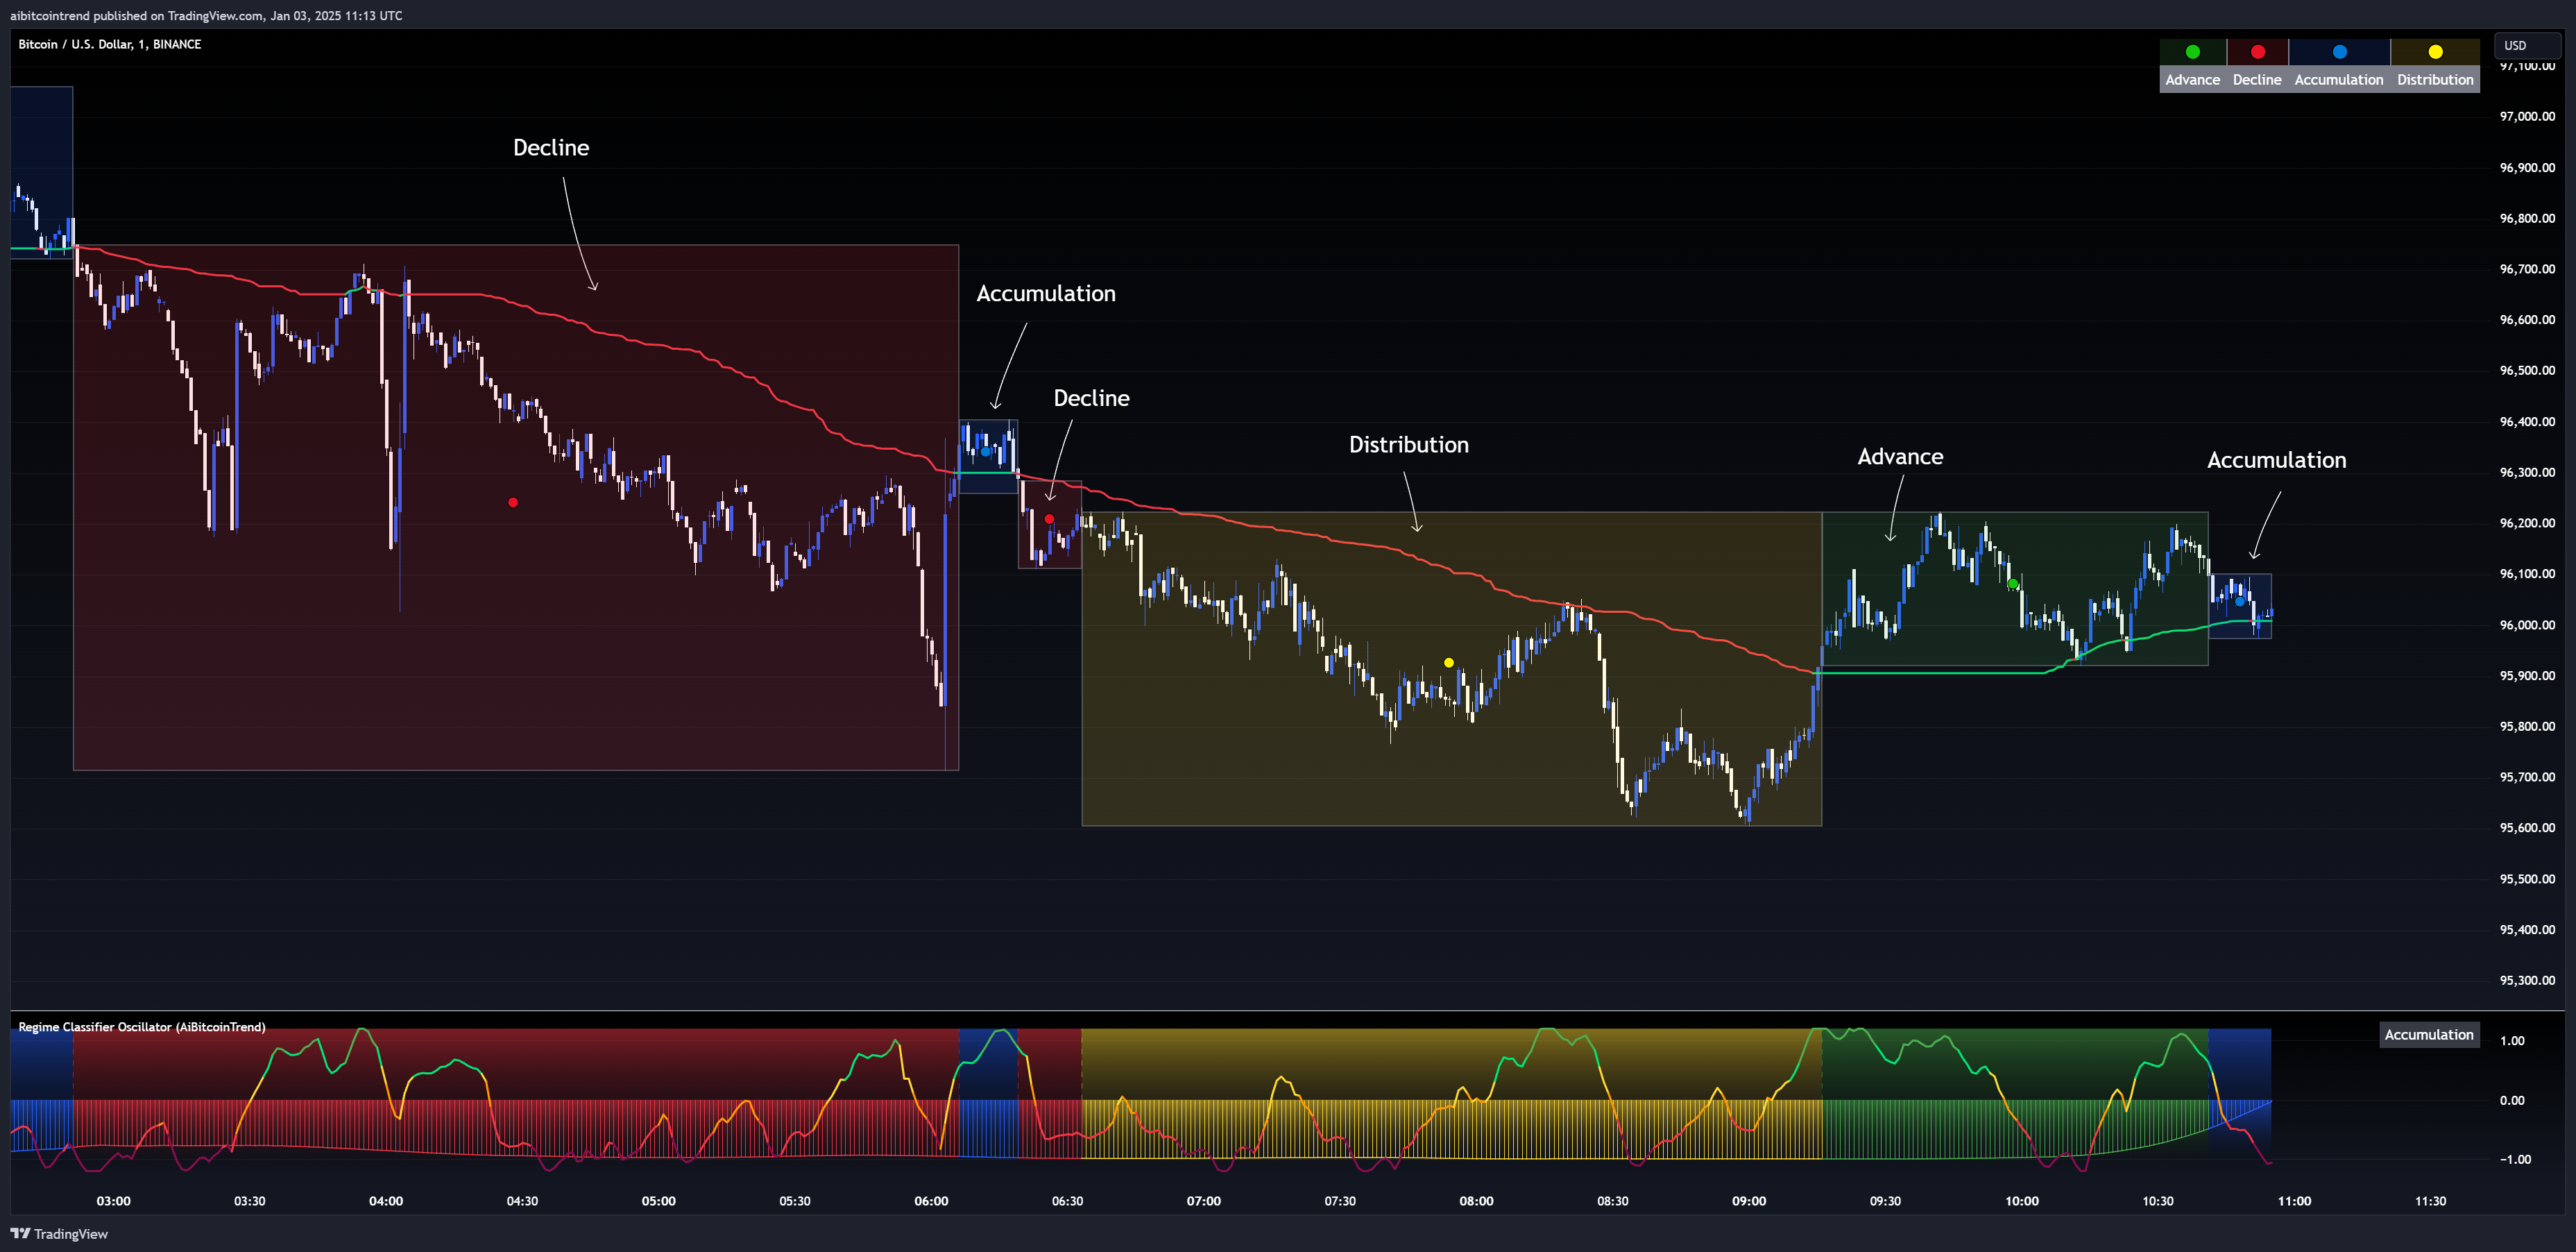The height and width of the screenshot is (1252, 2576).
Task: Click the Advance annotation text on chart
Action: click(1900, 457)
